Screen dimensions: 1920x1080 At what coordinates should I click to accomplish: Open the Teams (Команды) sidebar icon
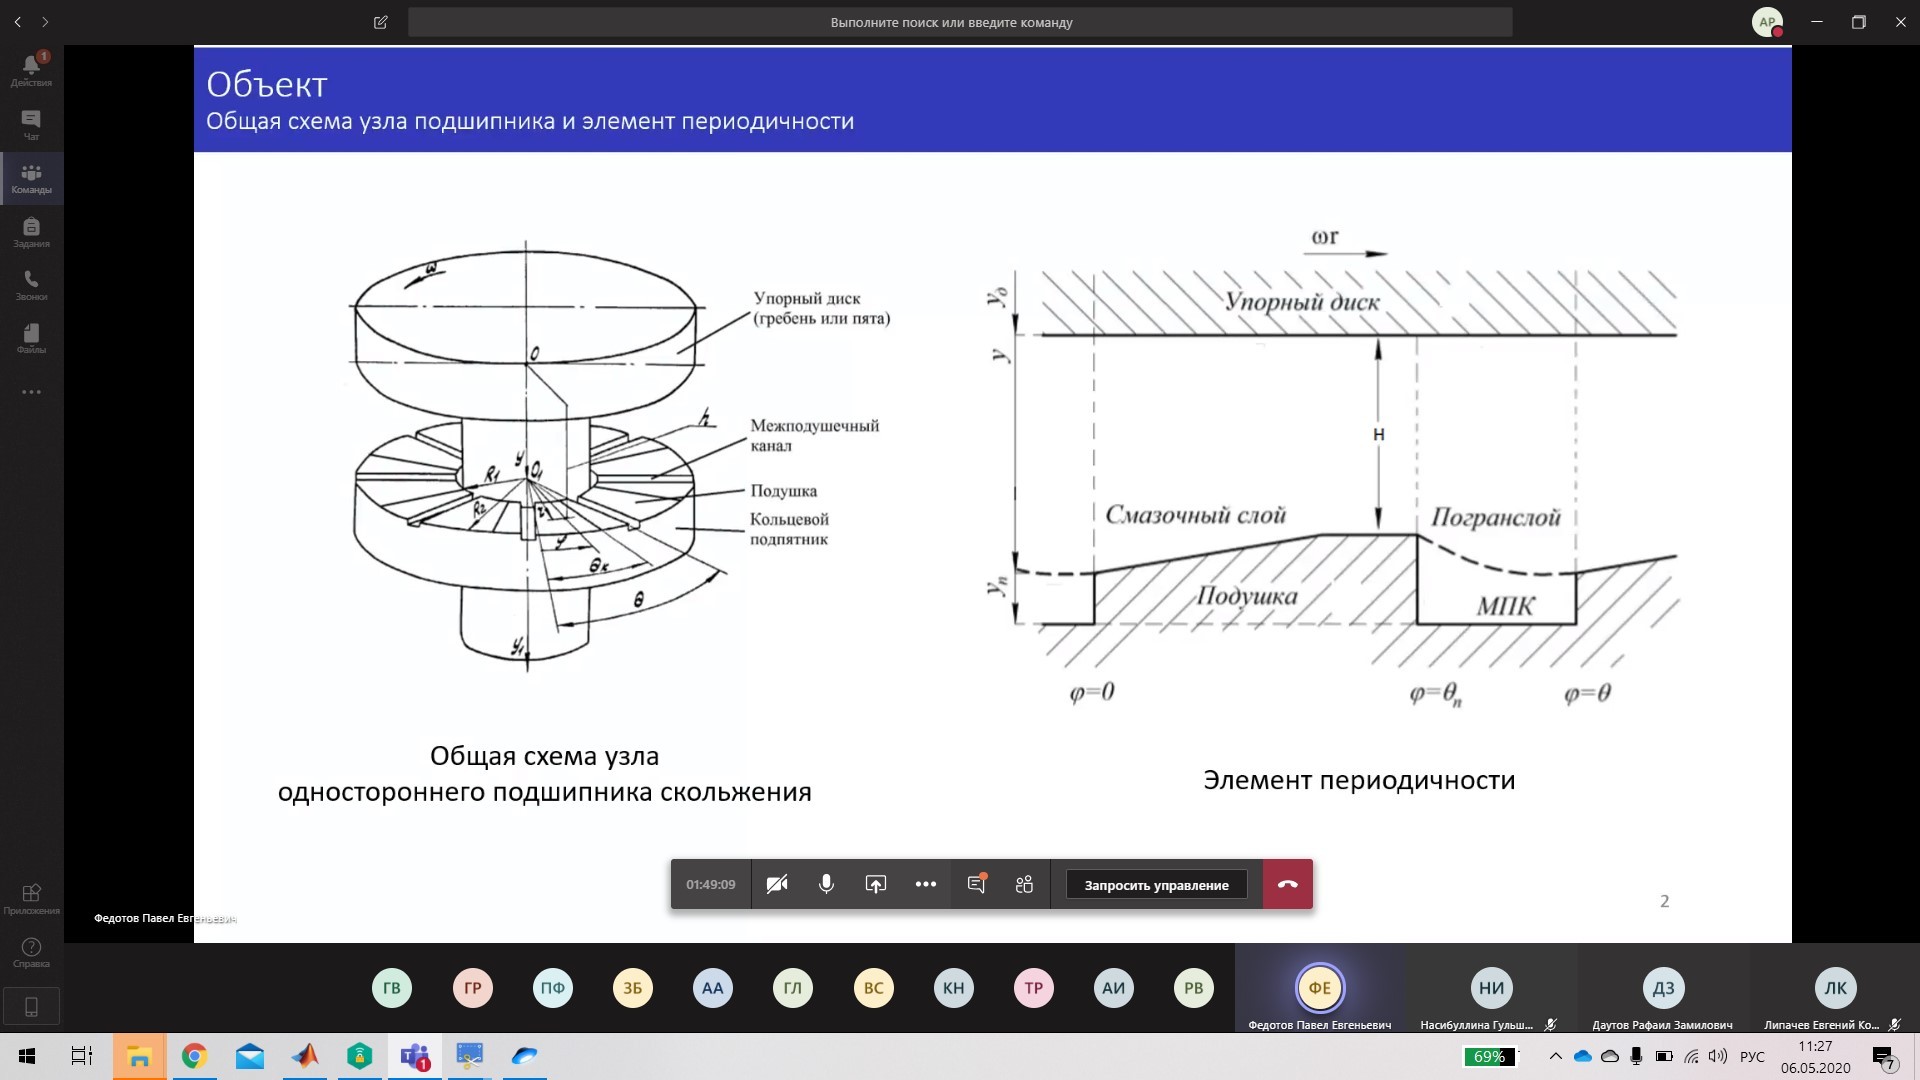point(31,178)
